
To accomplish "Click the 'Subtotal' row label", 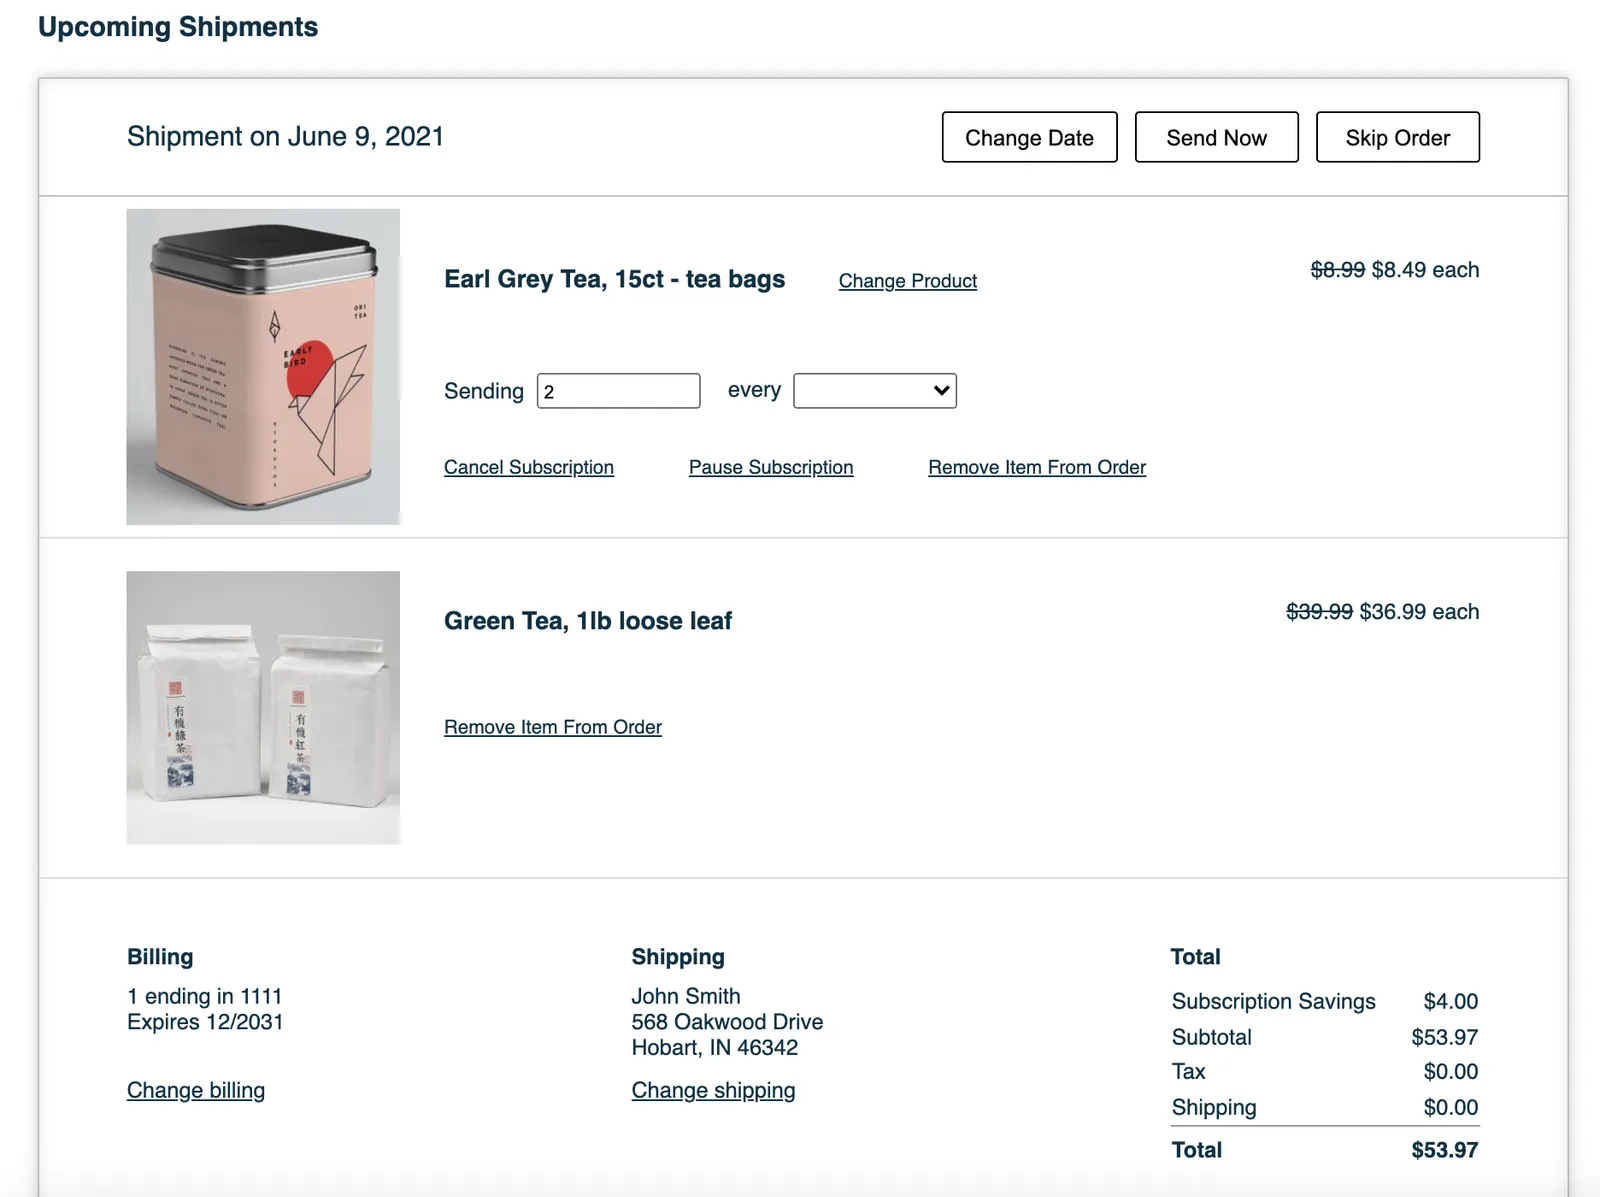I will click(1211, 1037).
